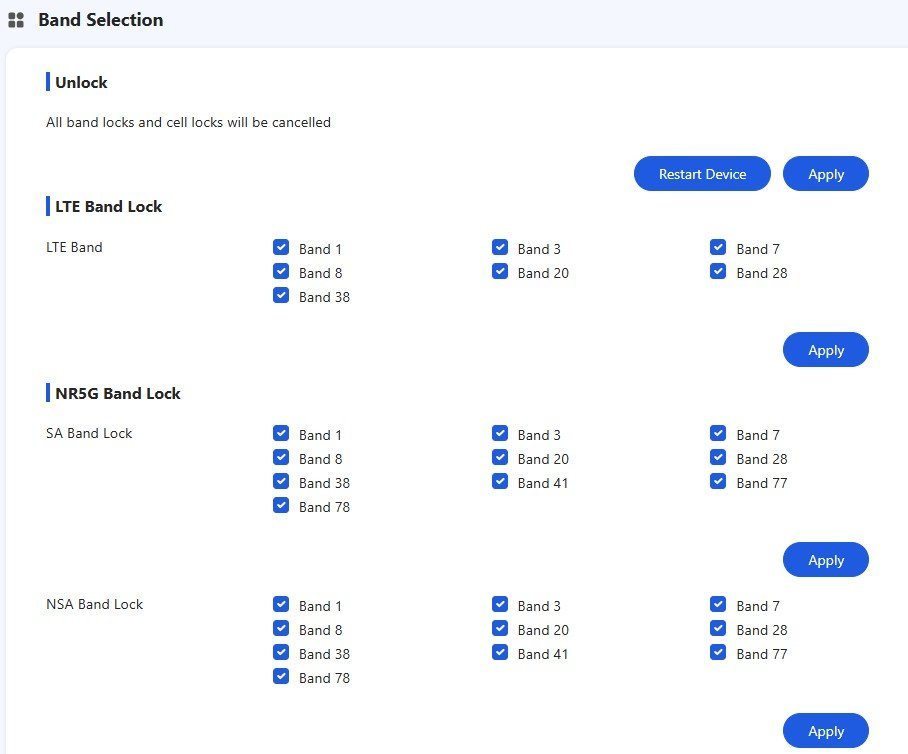Apply the Unlock section setting
908x754 pixels.
click(x=825, y=174)
